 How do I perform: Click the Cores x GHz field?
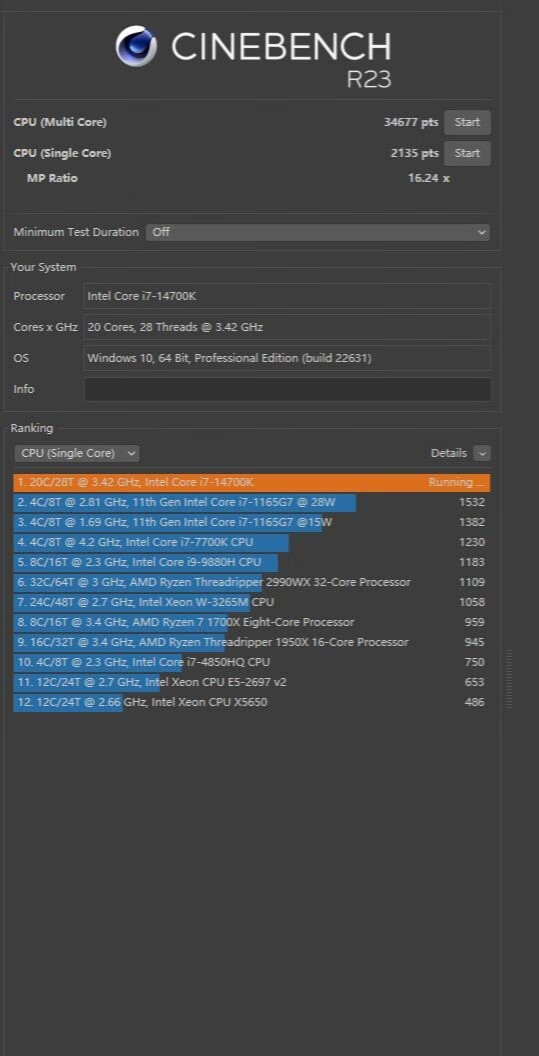287,327
